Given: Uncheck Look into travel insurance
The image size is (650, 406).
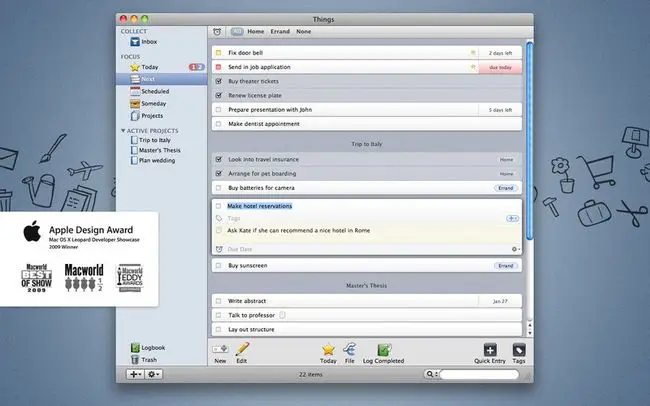Looking at the screenshot, I should [x=218, y=159].
